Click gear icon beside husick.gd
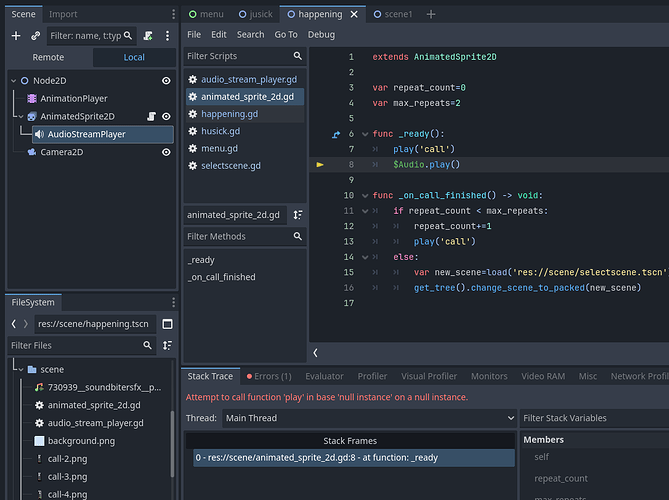Screen dimensions: 669x500 [193, 131]
